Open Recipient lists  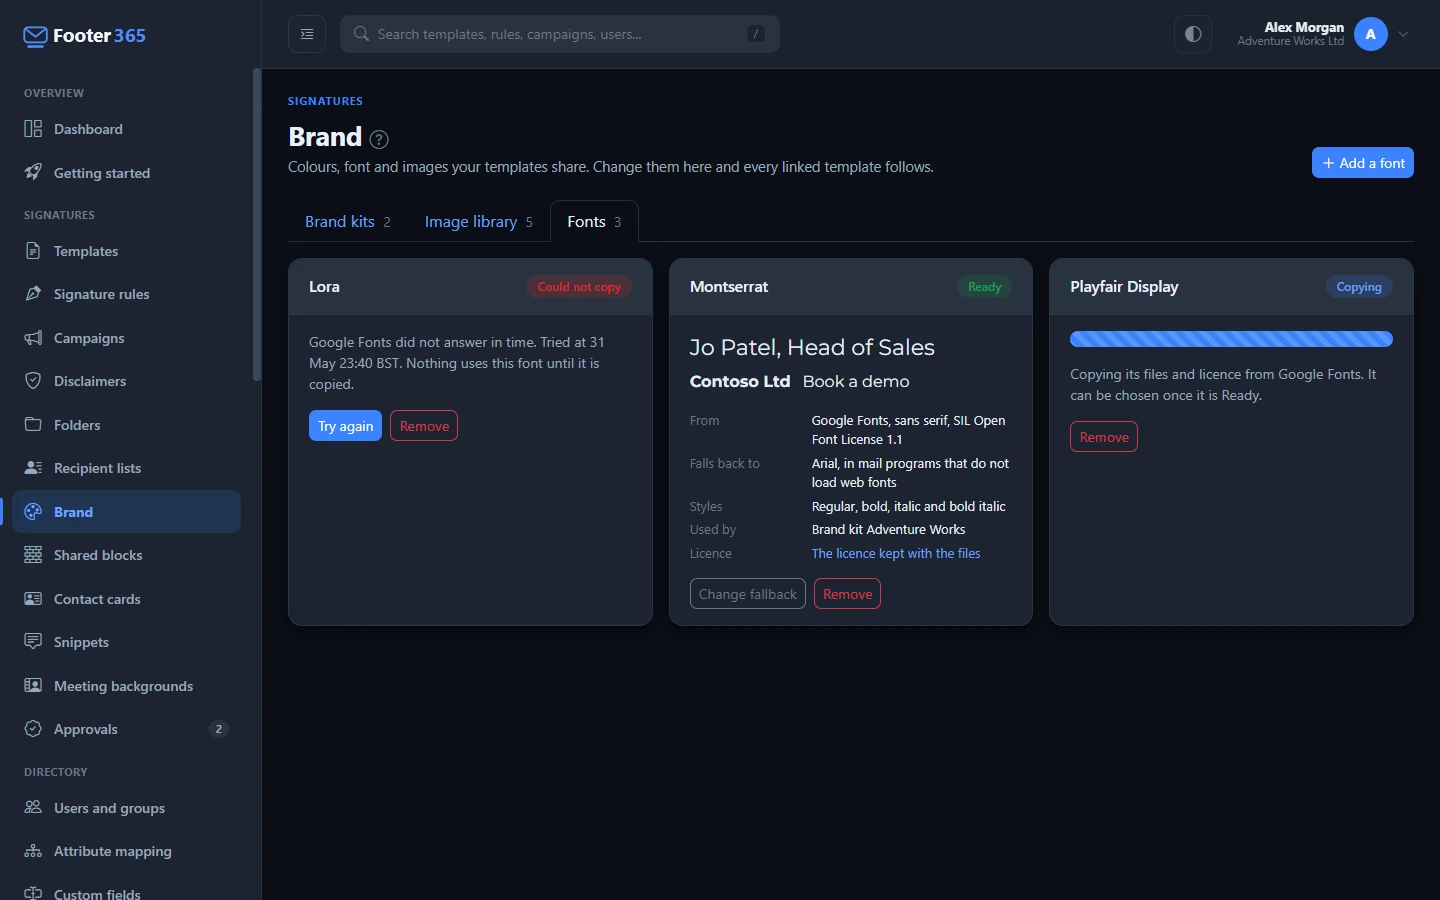pyautogui.click(x=127, y=468)
